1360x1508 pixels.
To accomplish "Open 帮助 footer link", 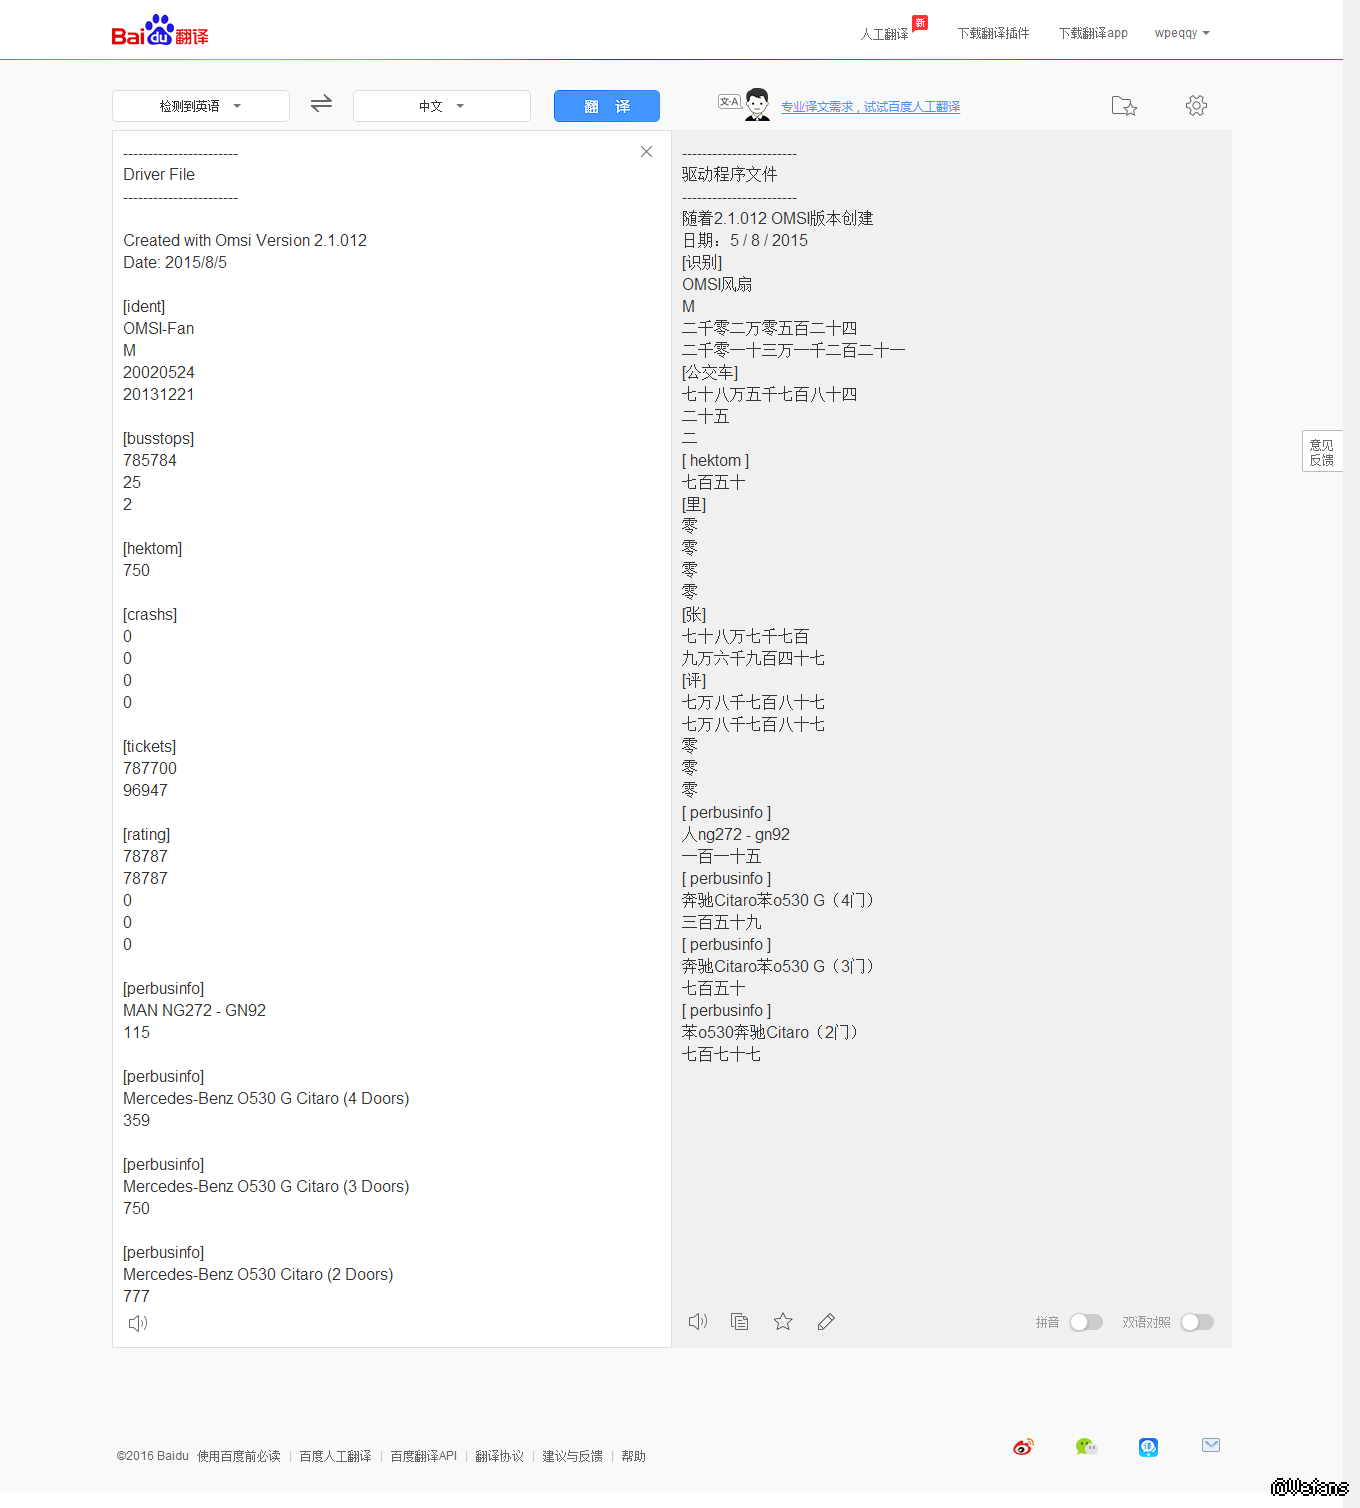I will pyautogui.click(x=633, y=1456).
